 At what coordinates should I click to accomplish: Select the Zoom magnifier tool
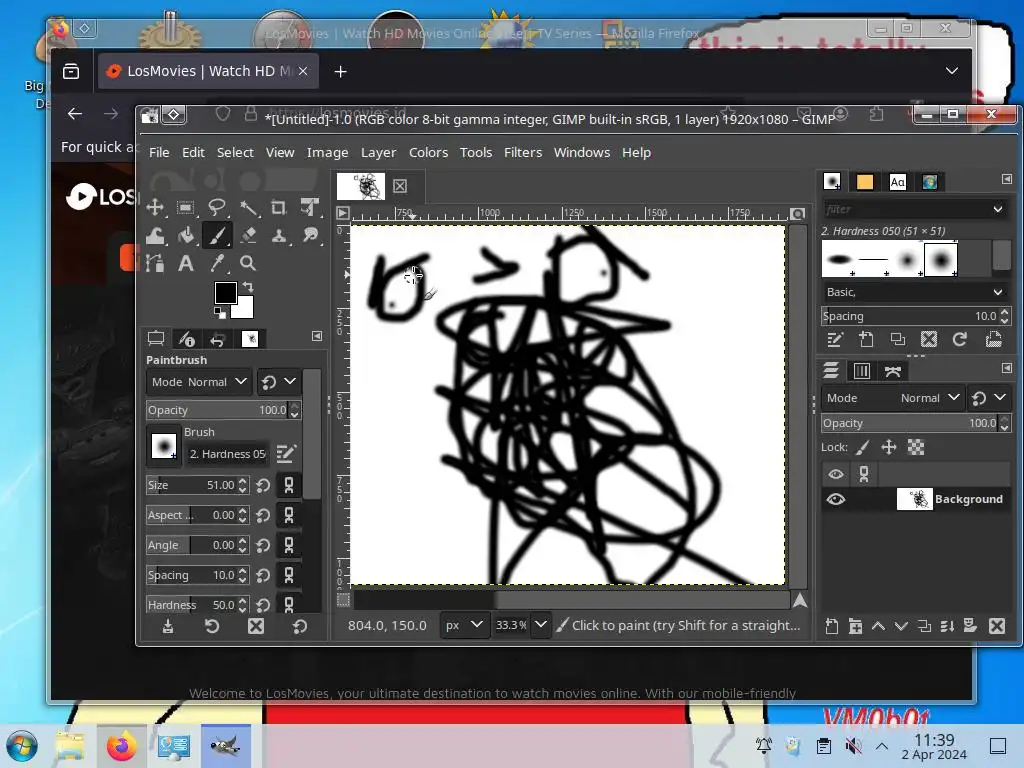click(248, 263)
